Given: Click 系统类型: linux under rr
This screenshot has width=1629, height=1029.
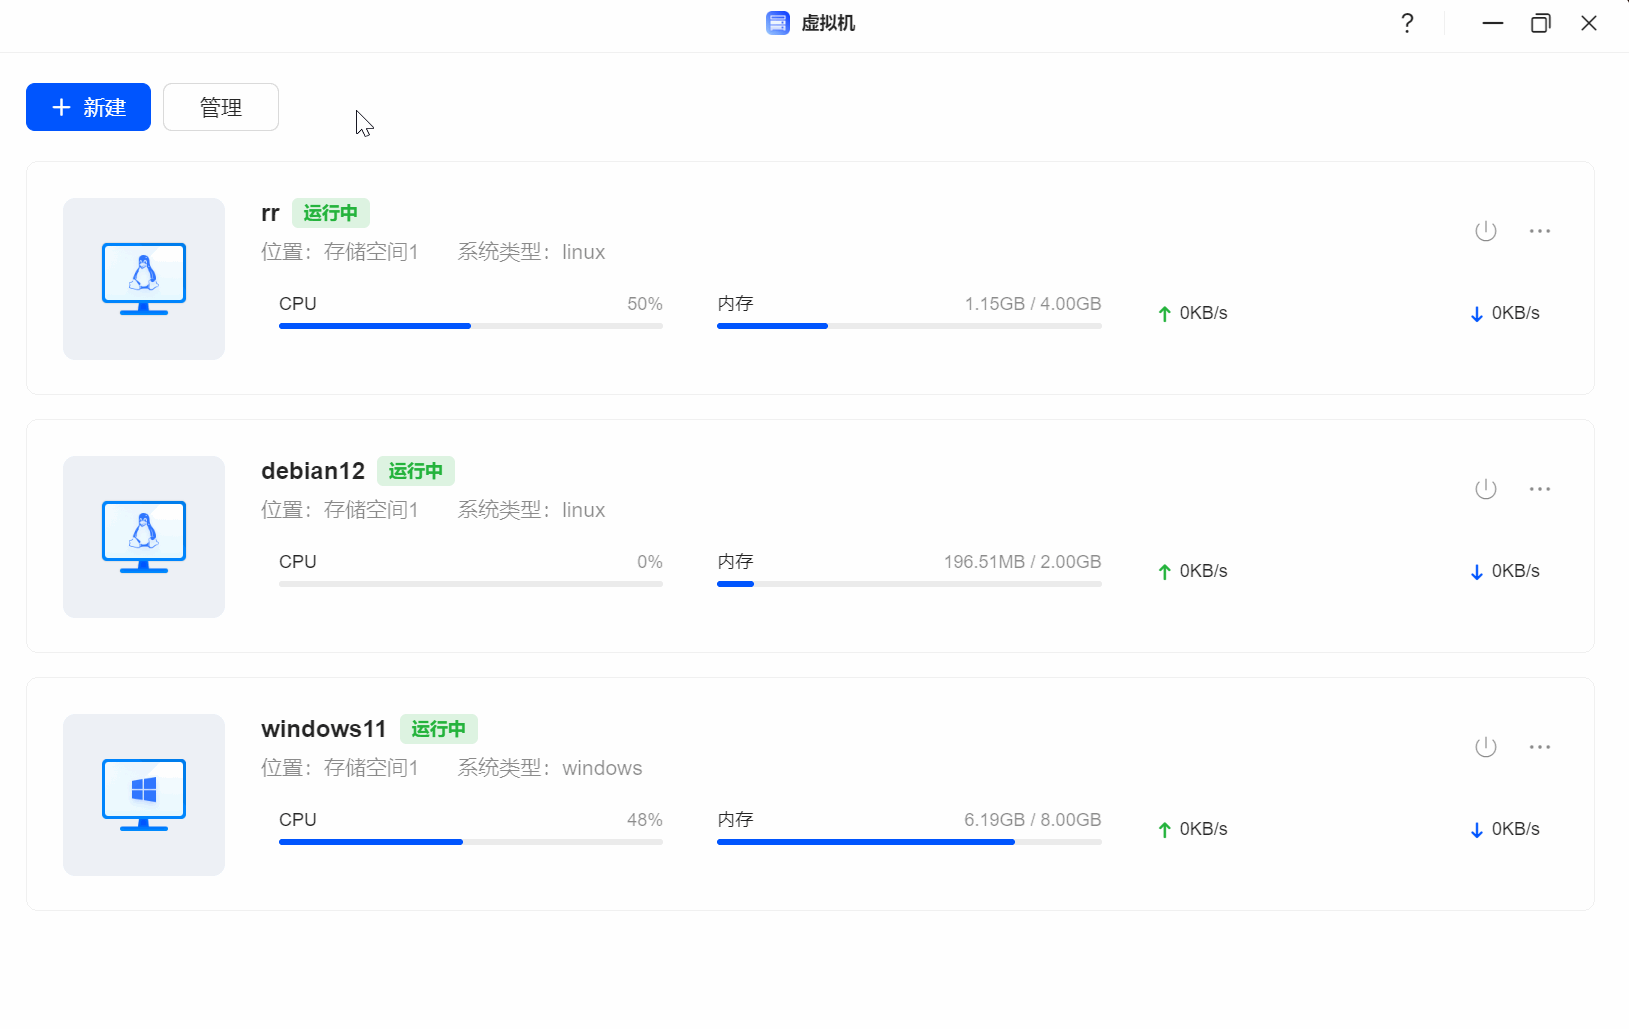Looking at the screenshot, I should coord(531,252).
